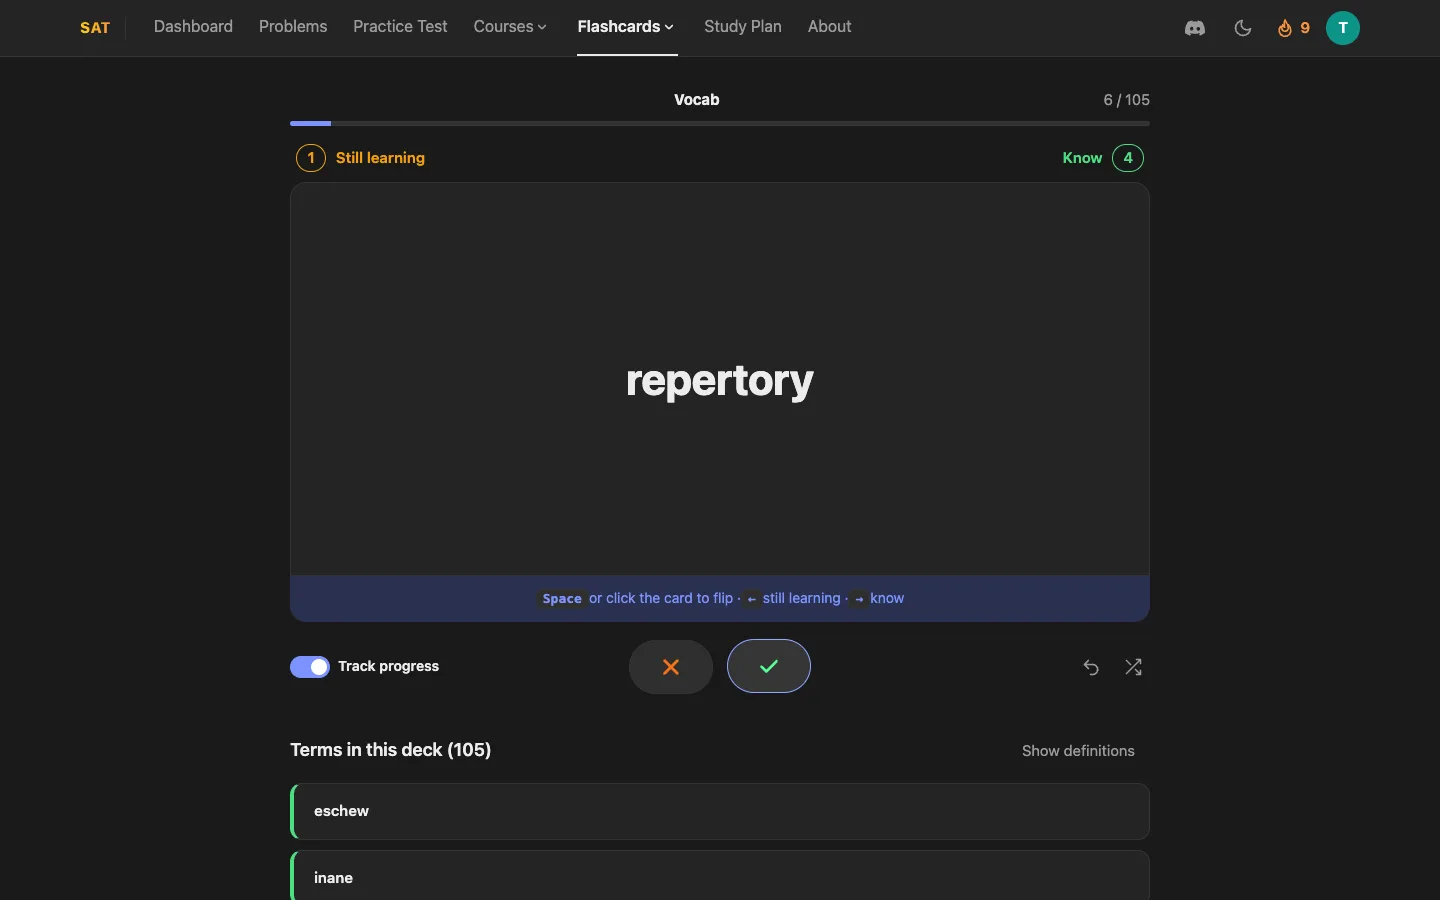1440x900 pixels.
Task: Click the streak flame icon
Action: (x=1285, y=28)
